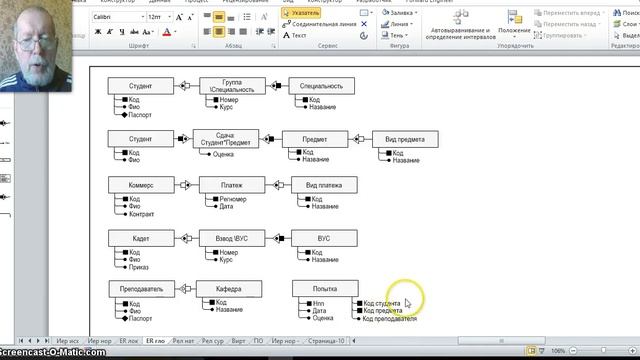Click the 106% zoom level
This screenshot has width=640, height=360.
point(558,351)
